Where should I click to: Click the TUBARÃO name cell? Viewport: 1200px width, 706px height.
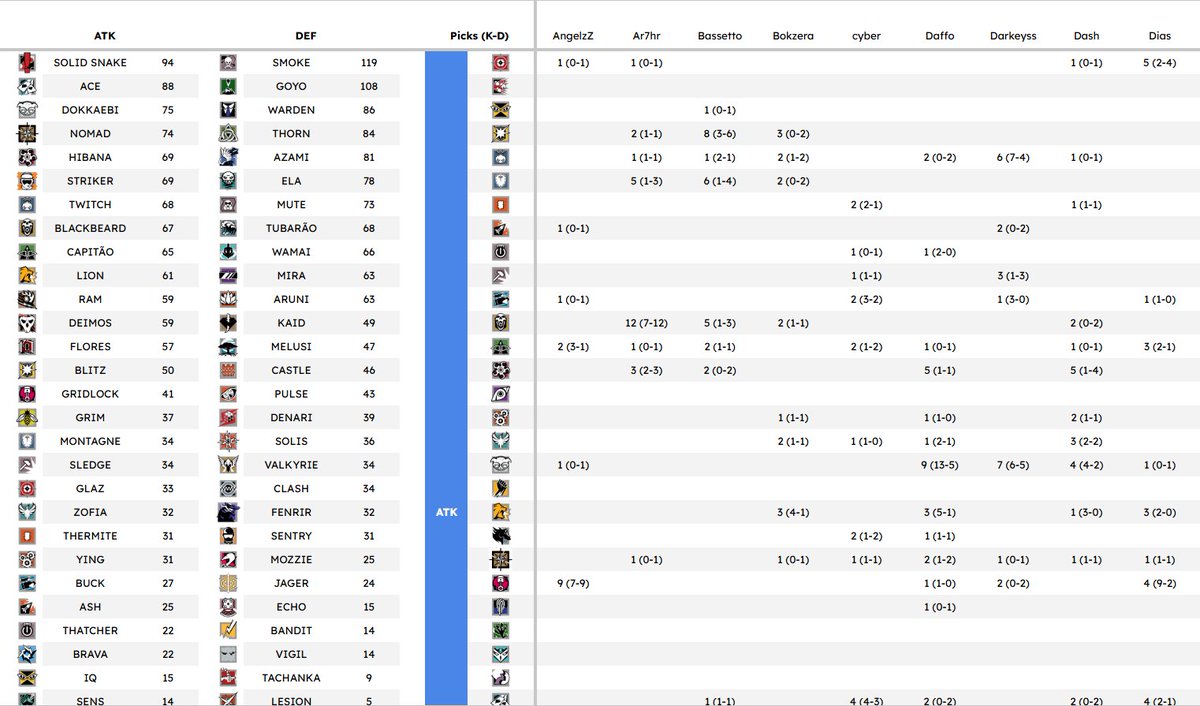(291, 228)
